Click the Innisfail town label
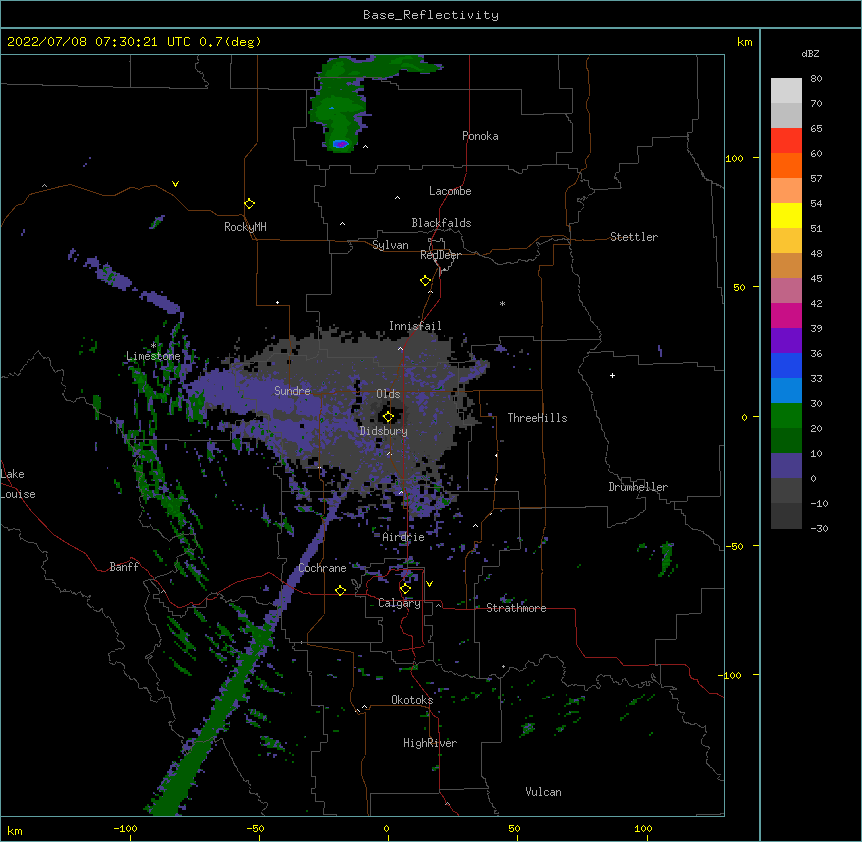The height and width of the screenshot is (842, 862). click(x=415, y=326)
